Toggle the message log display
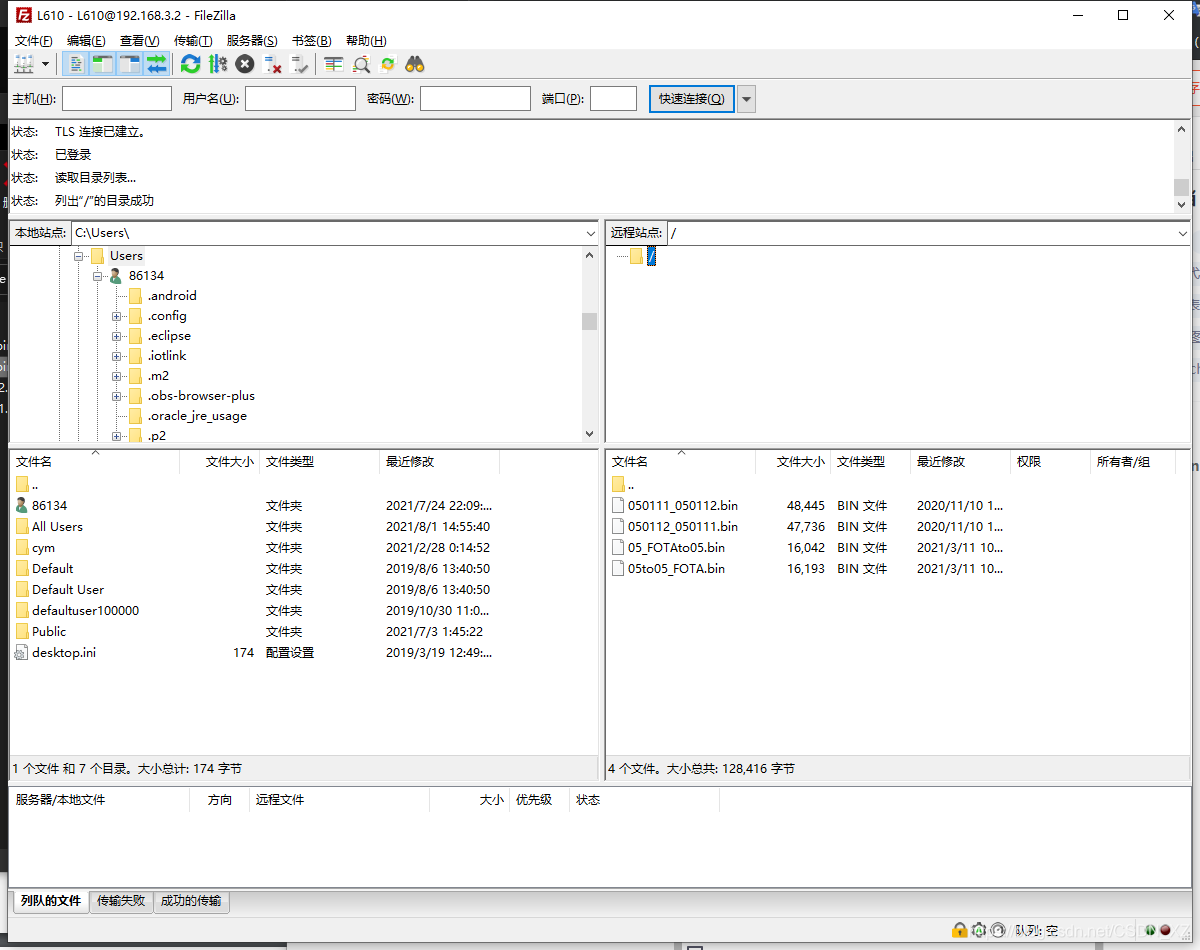 [76, 64]
